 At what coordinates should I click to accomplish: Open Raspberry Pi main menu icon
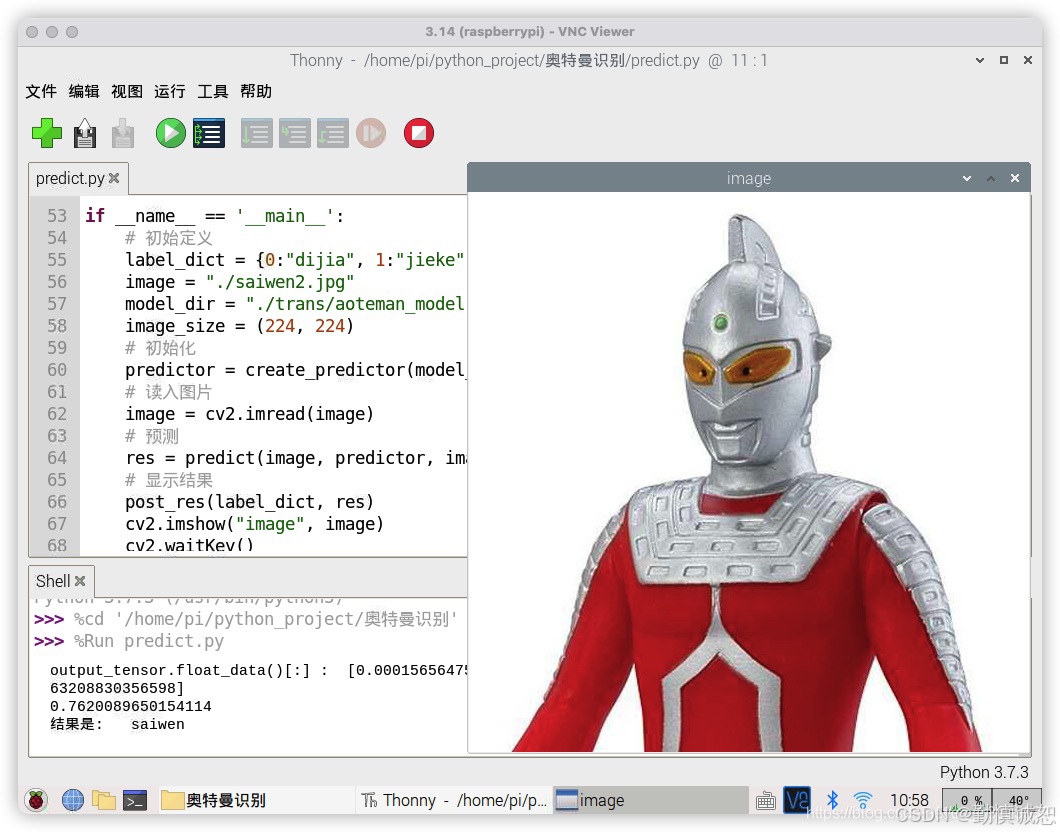(x=37, y=800)
